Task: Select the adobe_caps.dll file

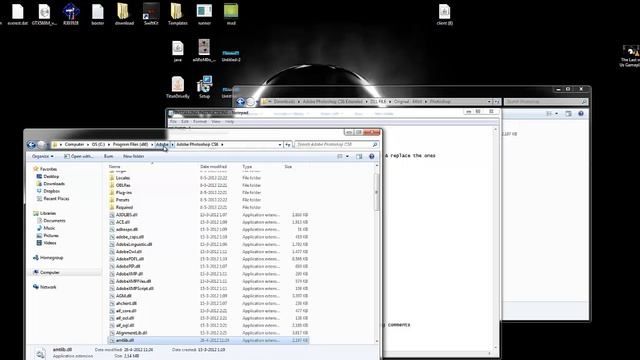Action: [130, 237]
